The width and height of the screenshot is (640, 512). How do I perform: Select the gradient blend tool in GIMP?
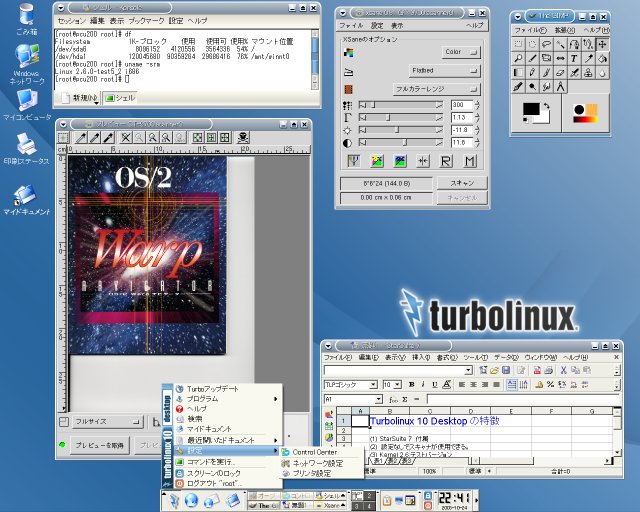point(518,73)
